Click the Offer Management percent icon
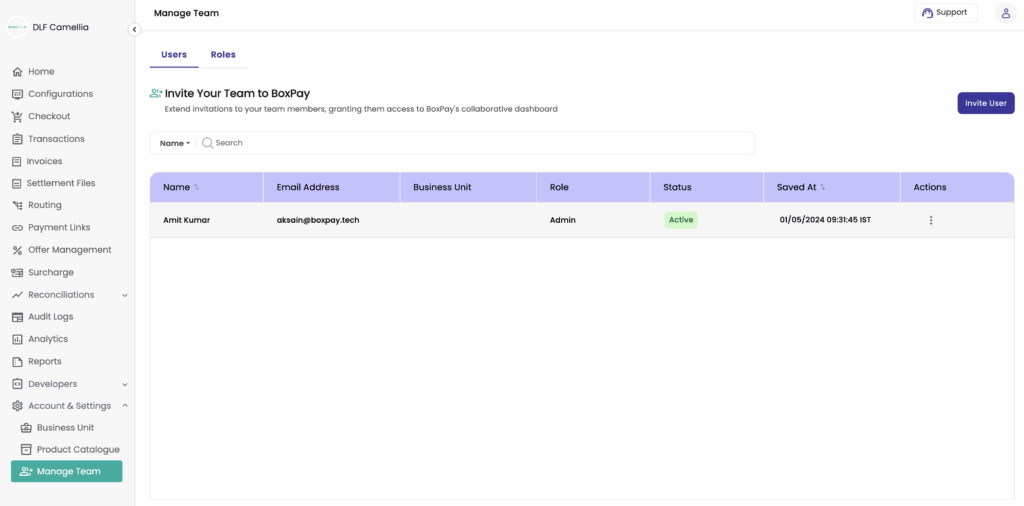The image size is (1024, 506). point(18,250)
